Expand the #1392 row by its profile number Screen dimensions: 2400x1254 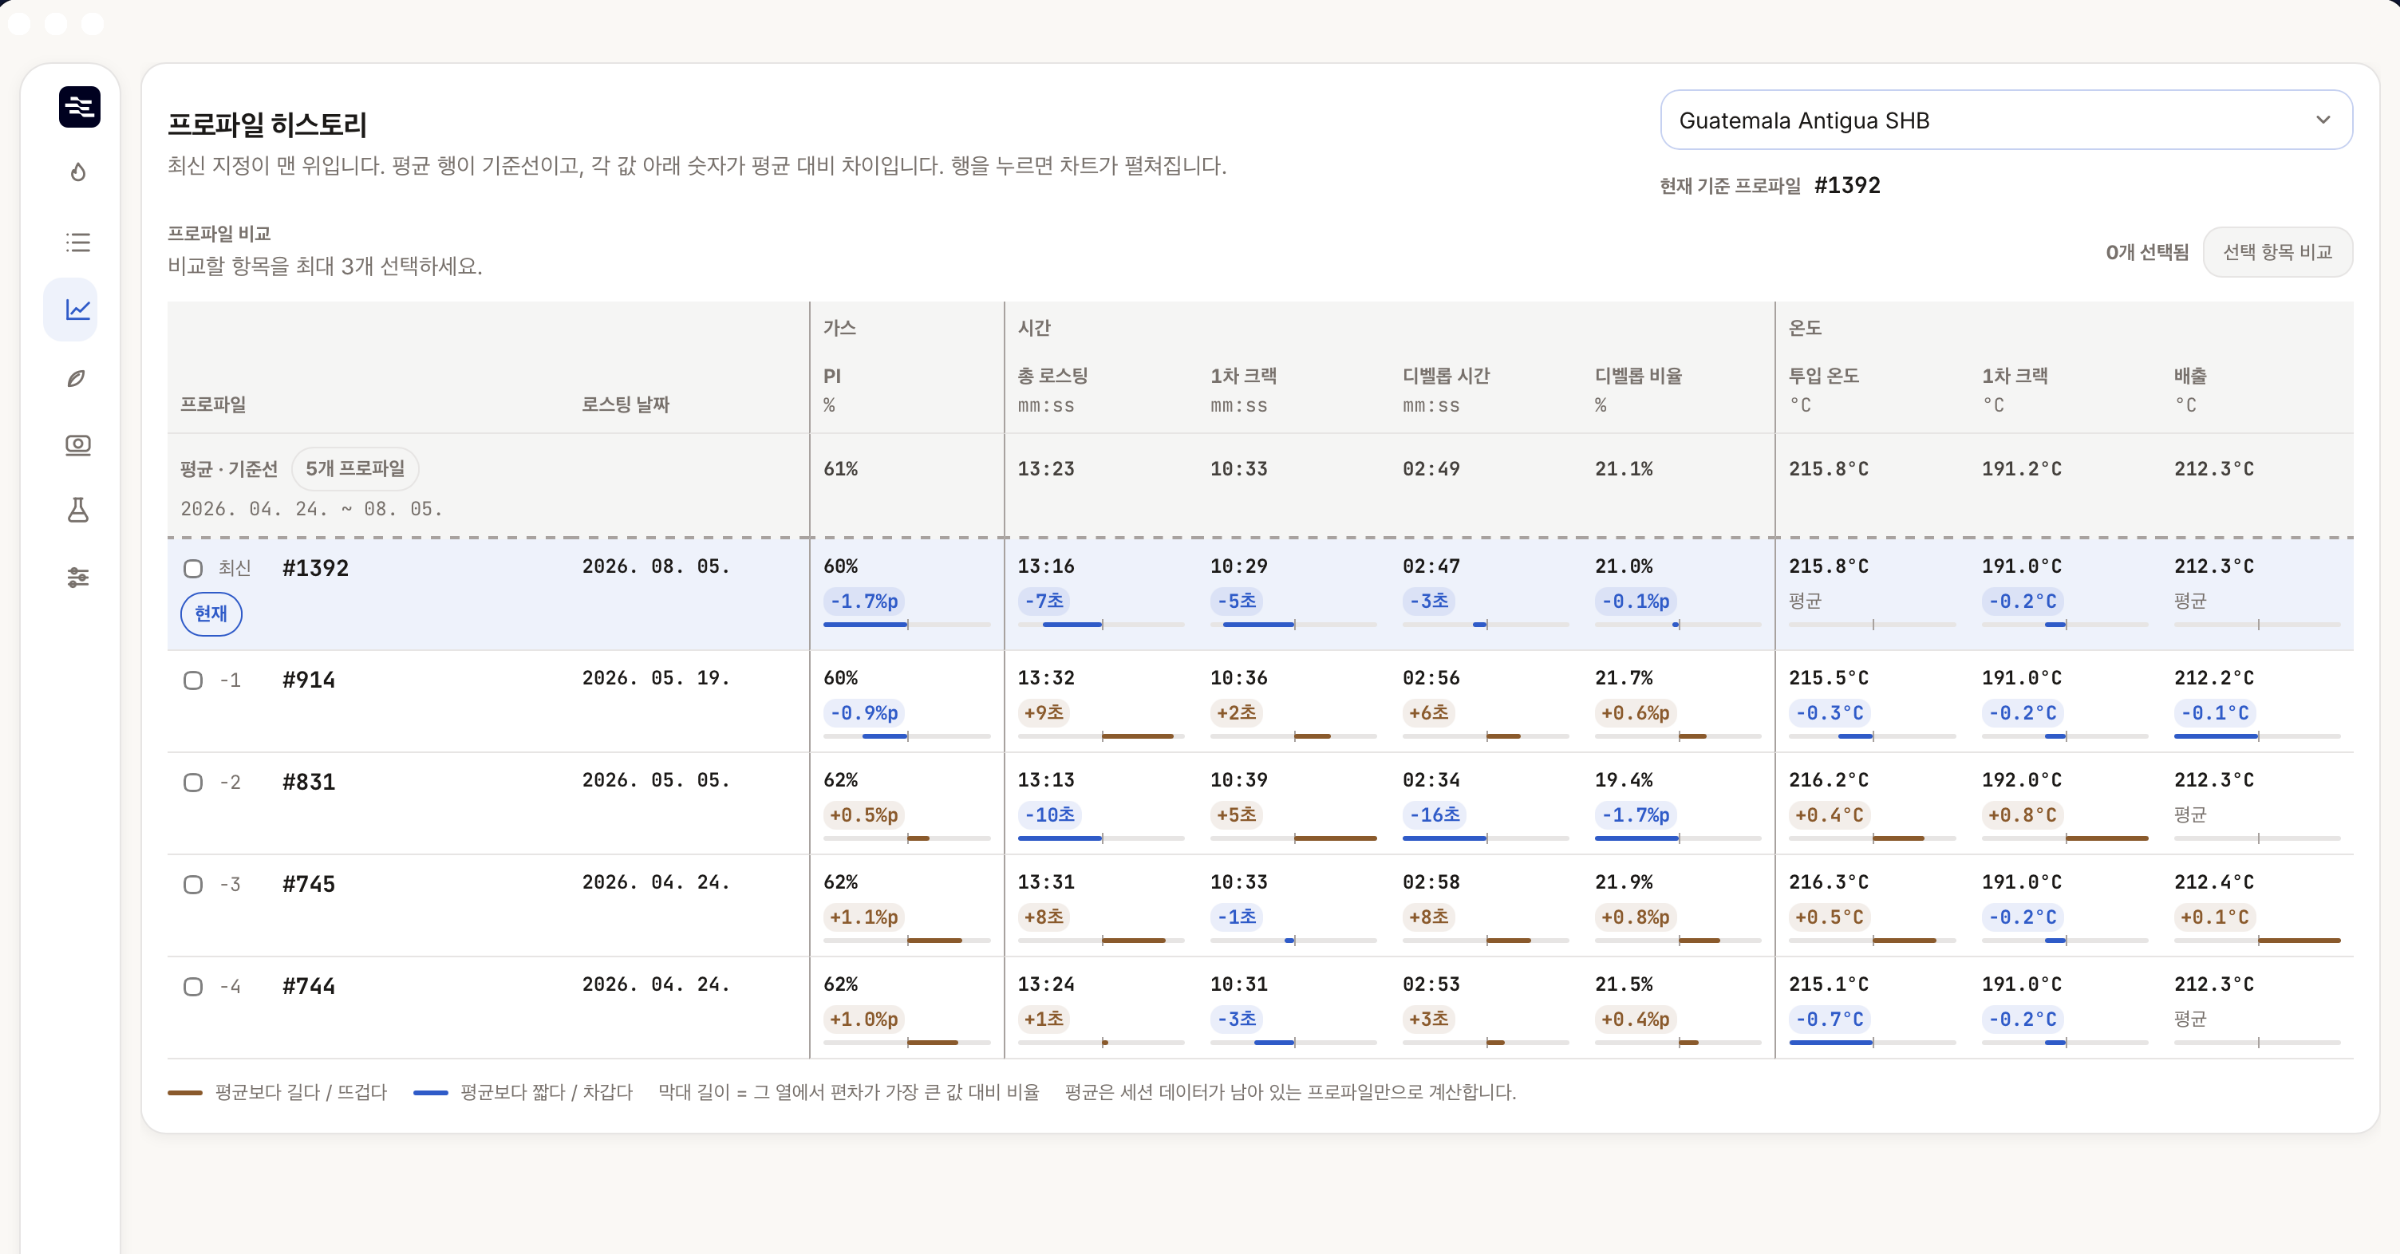(x=316, y=568)
